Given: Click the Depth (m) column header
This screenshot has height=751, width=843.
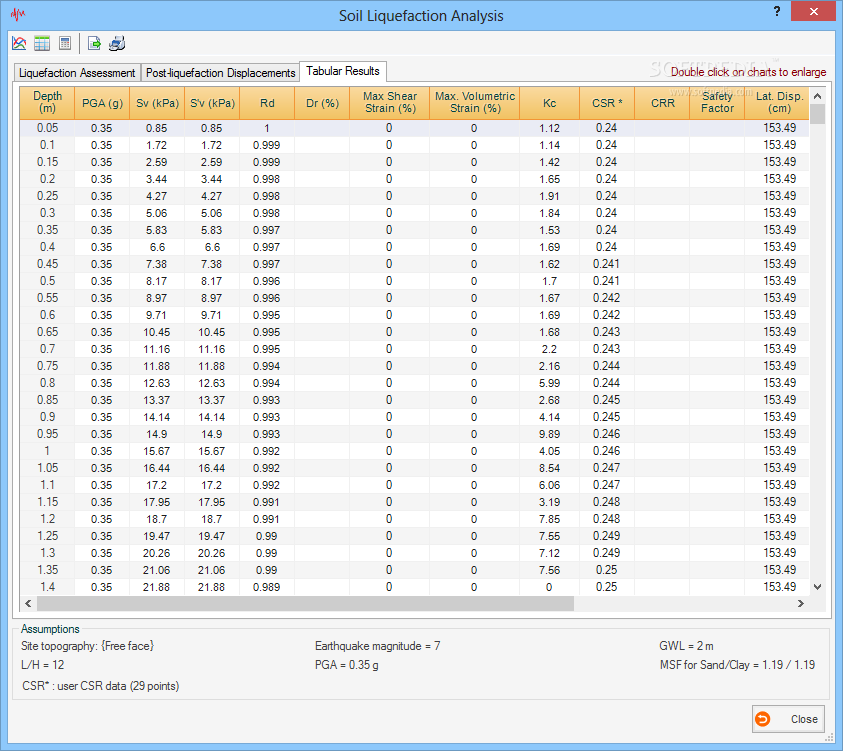Looking at the screenshot, I should [x=47, y=103].
